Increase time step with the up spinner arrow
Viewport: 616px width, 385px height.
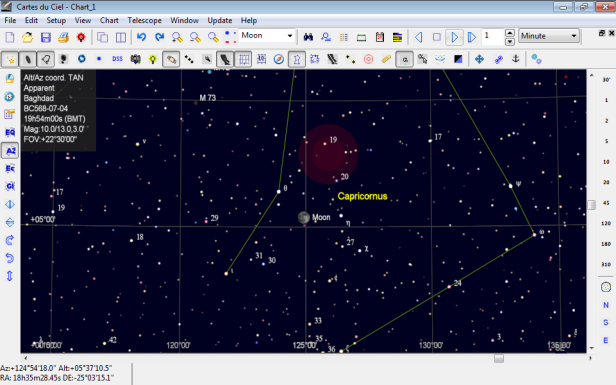coord(510,33)
